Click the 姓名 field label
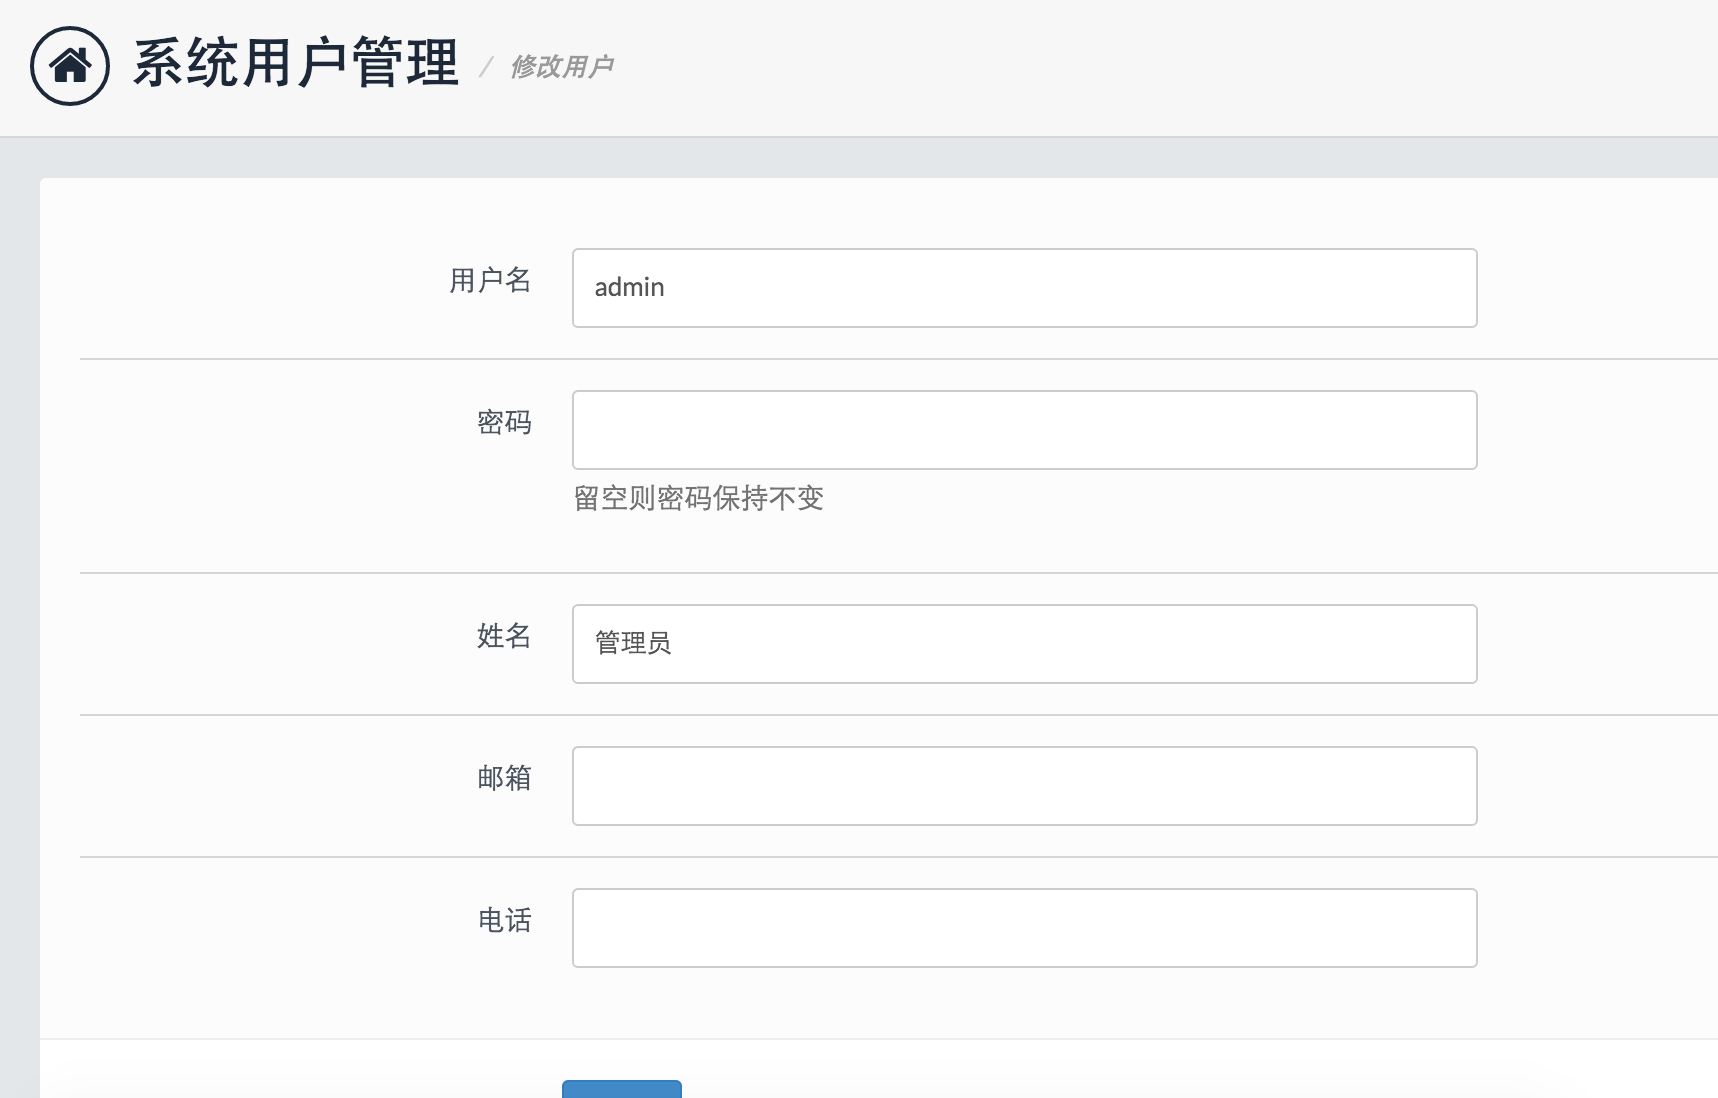Viewport: 1718px width, 1098px height. pyautogui.click(x=504, y=635)
